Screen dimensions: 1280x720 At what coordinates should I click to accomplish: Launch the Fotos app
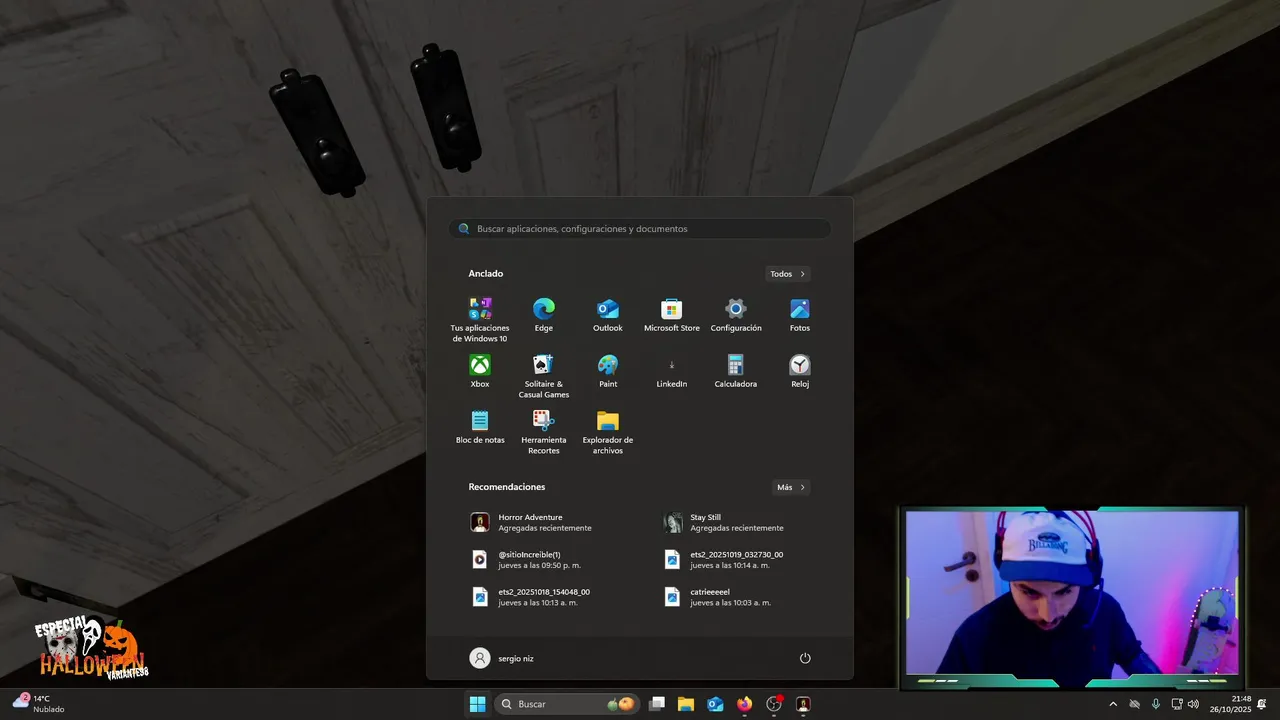pos(800,316)
